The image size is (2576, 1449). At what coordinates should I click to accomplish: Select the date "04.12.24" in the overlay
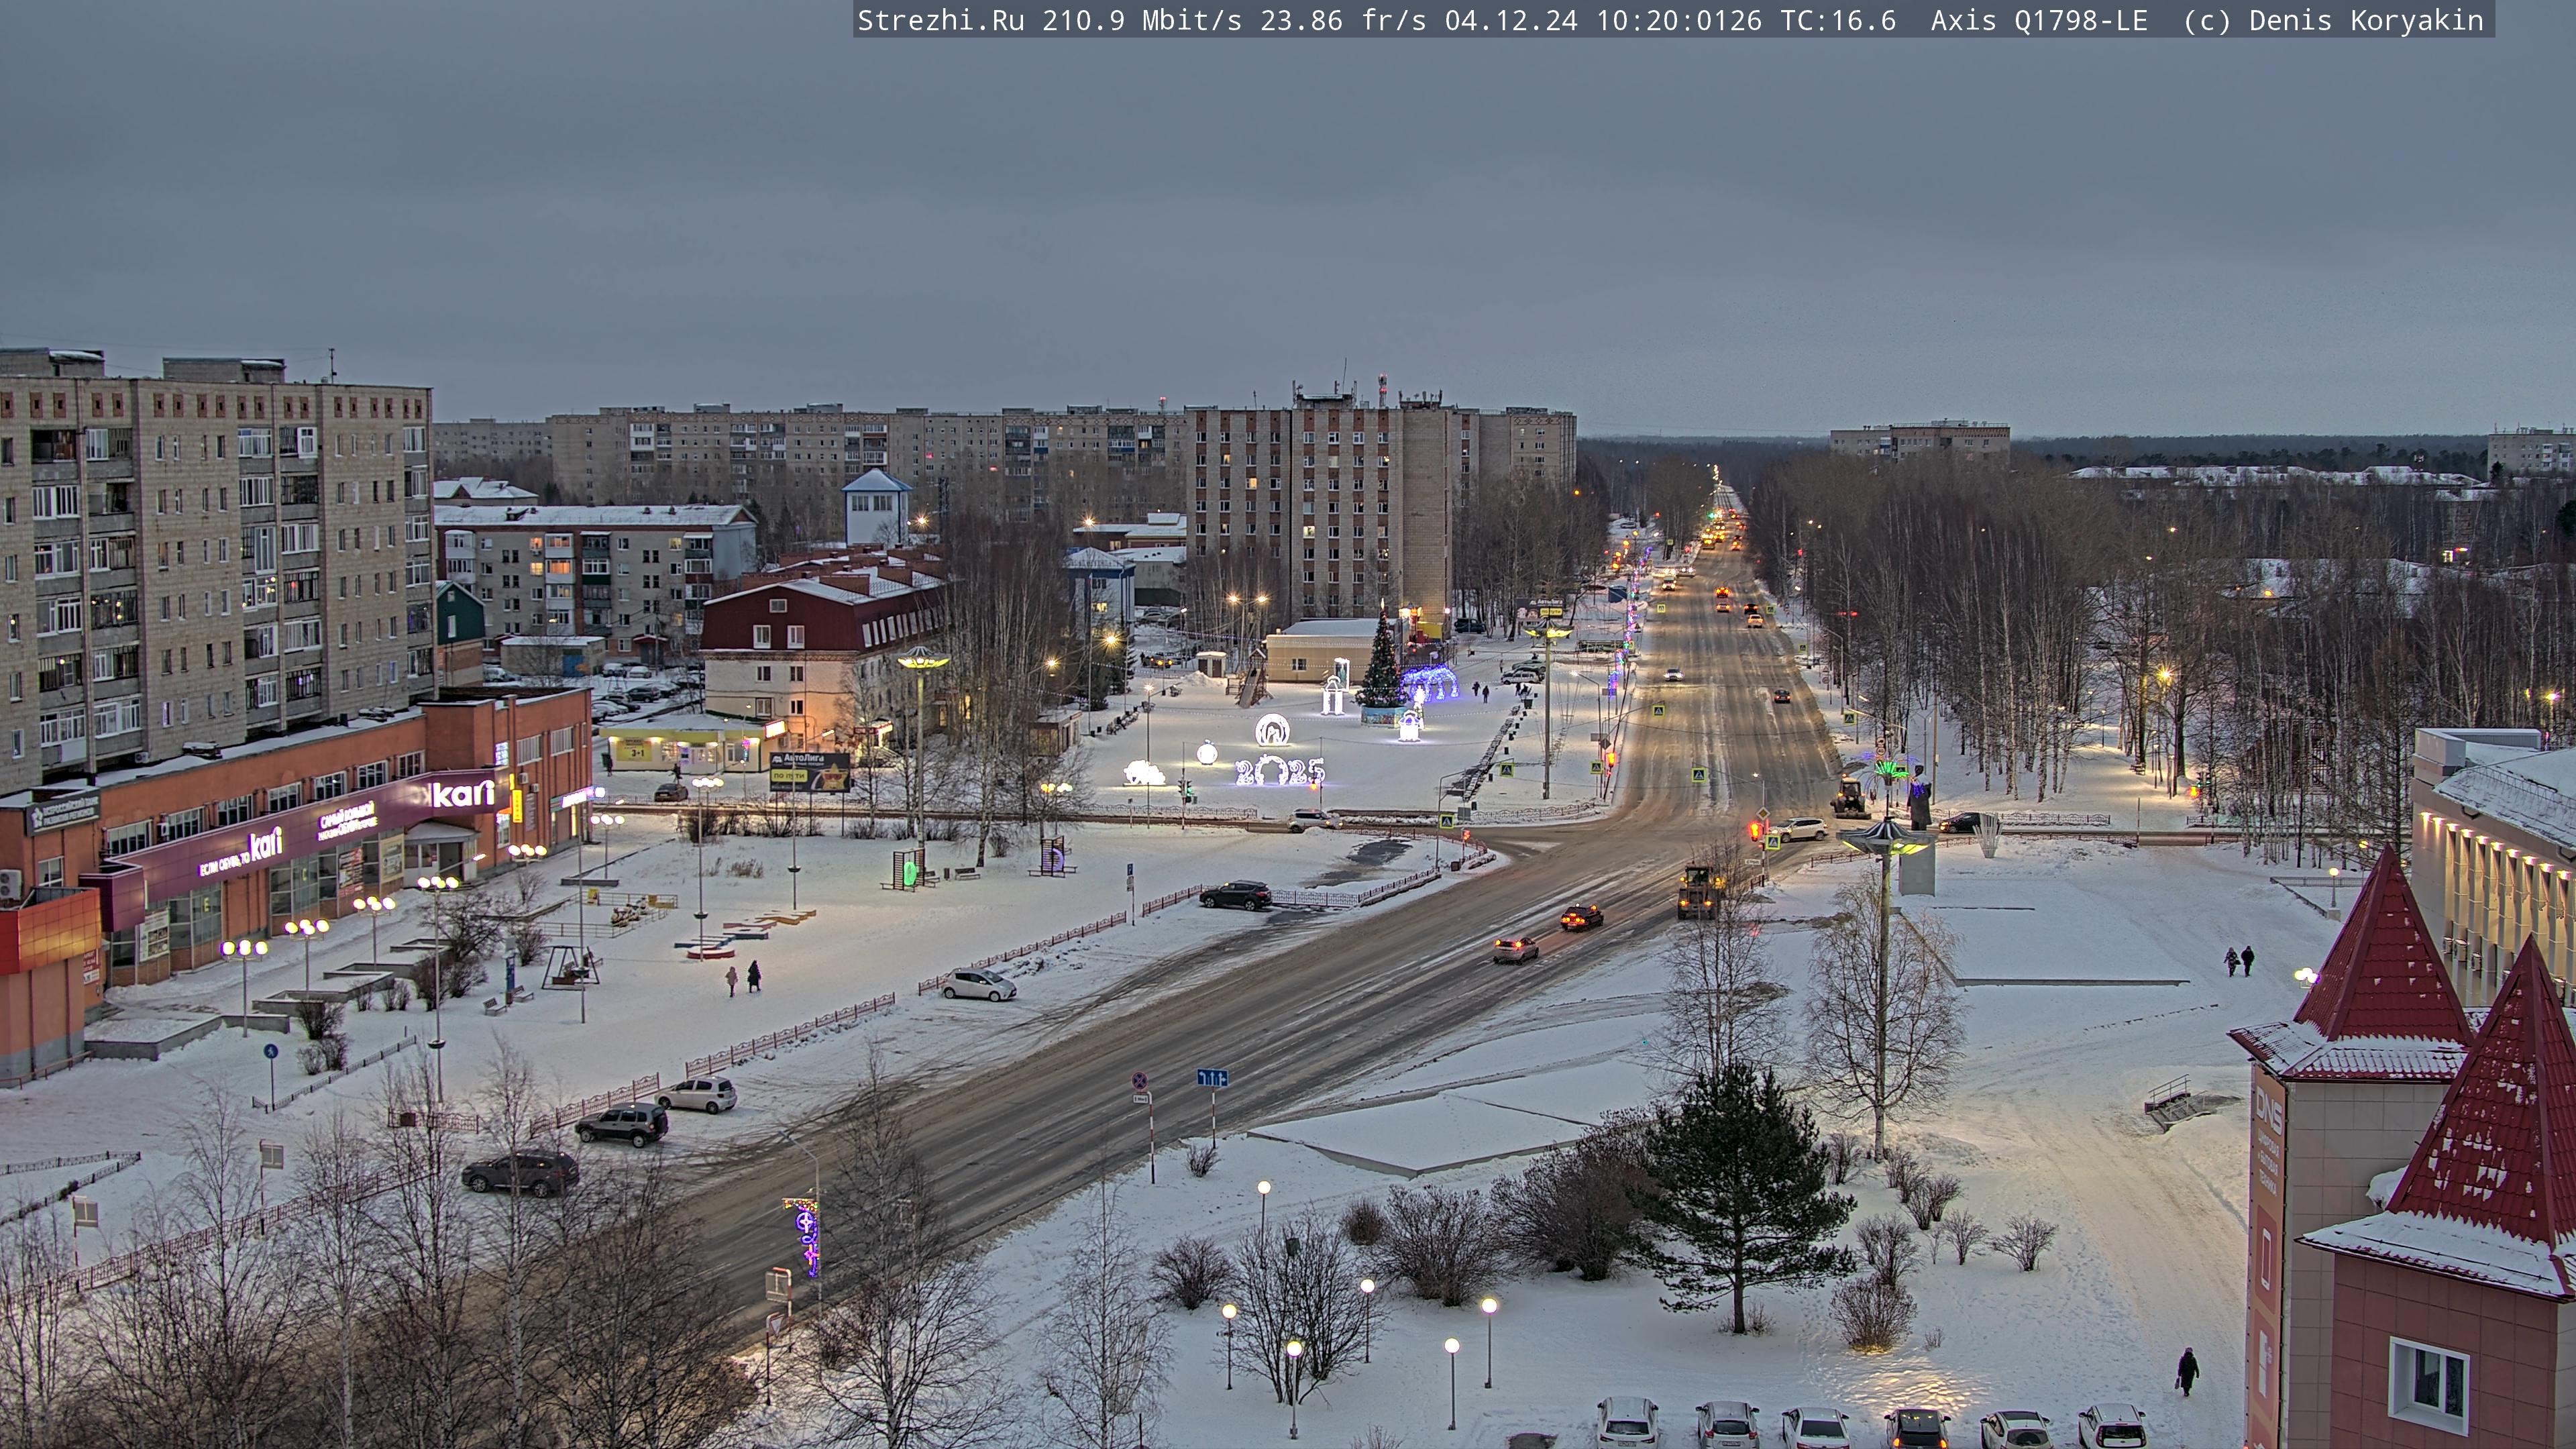point(1511,21)
